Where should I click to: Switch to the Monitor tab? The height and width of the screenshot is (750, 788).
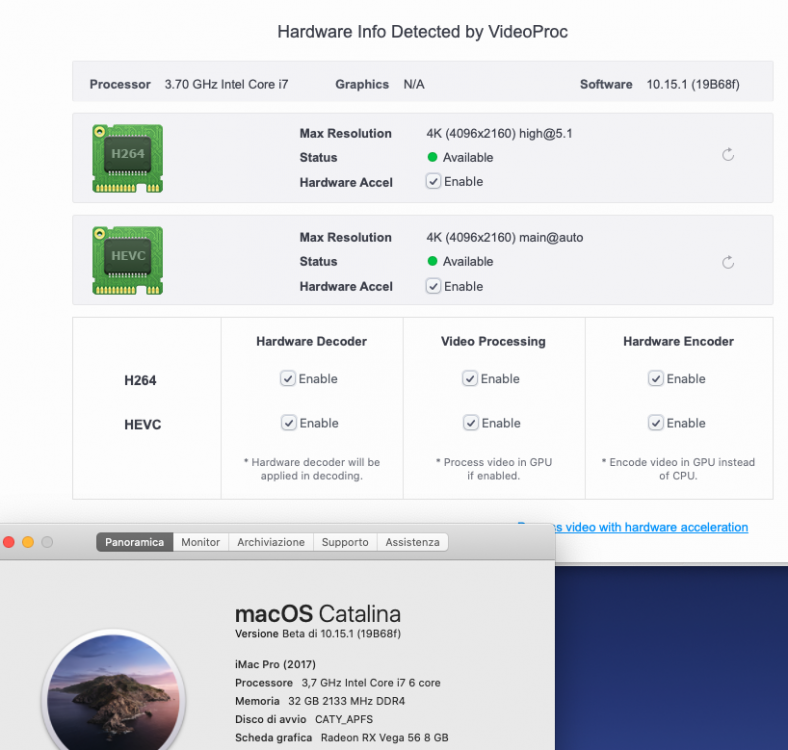coord(201,542)
